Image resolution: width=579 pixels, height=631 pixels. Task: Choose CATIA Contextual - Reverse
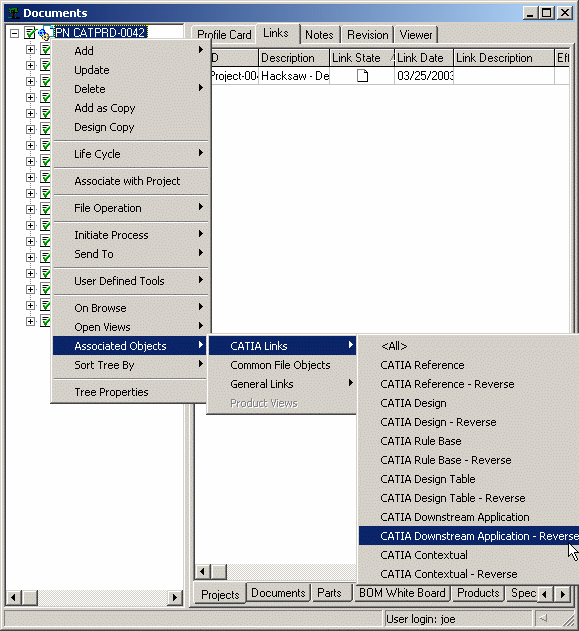[468, 574]
